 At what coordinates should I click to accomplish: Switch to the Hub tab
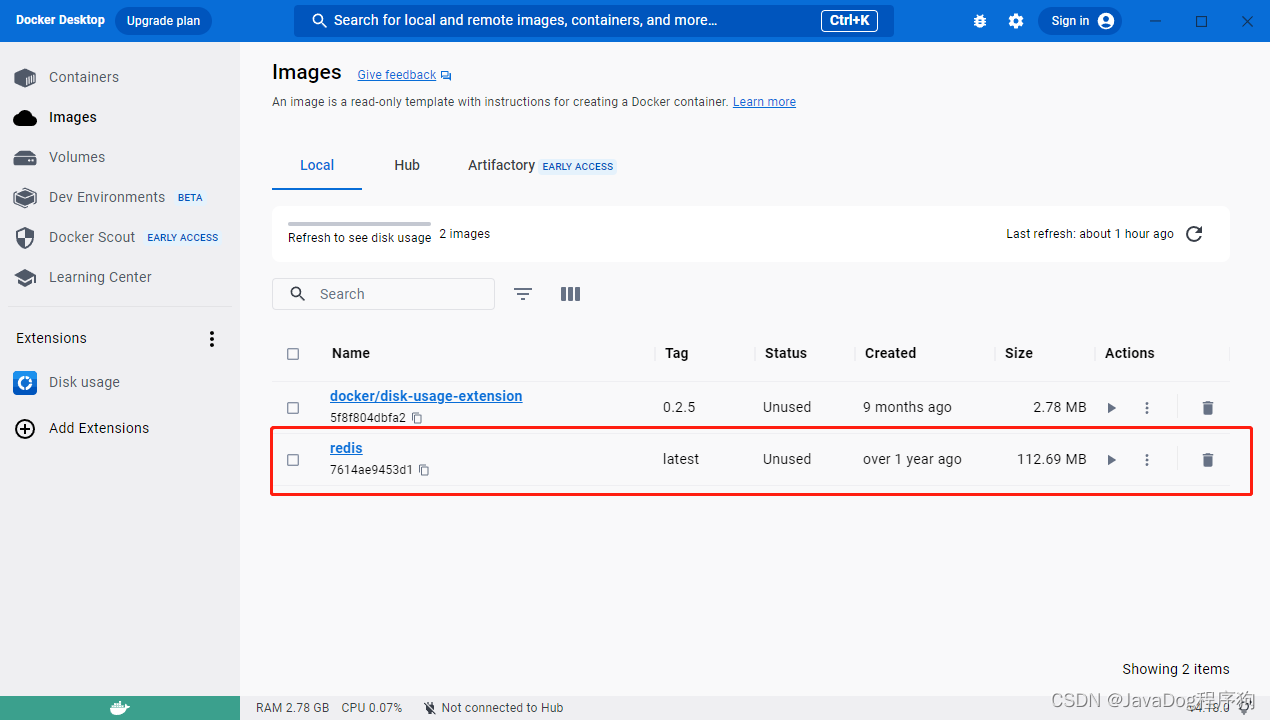[x=406, y=165]
